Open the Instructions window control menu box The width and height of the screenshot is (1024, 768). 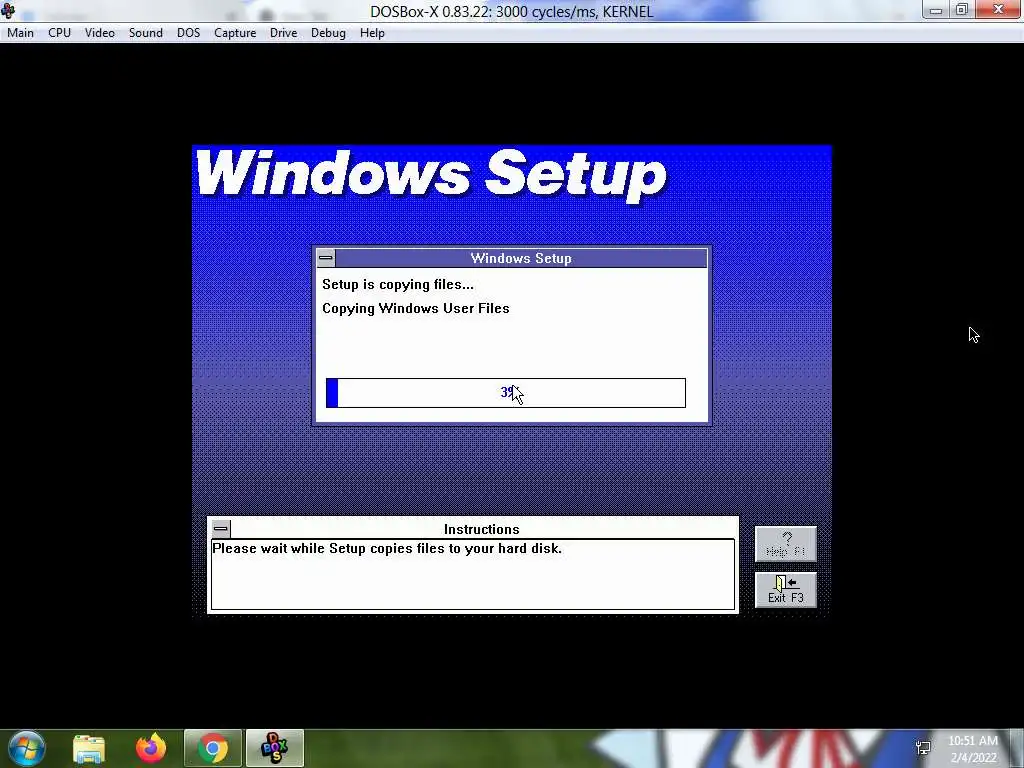(x=221, y=528)
